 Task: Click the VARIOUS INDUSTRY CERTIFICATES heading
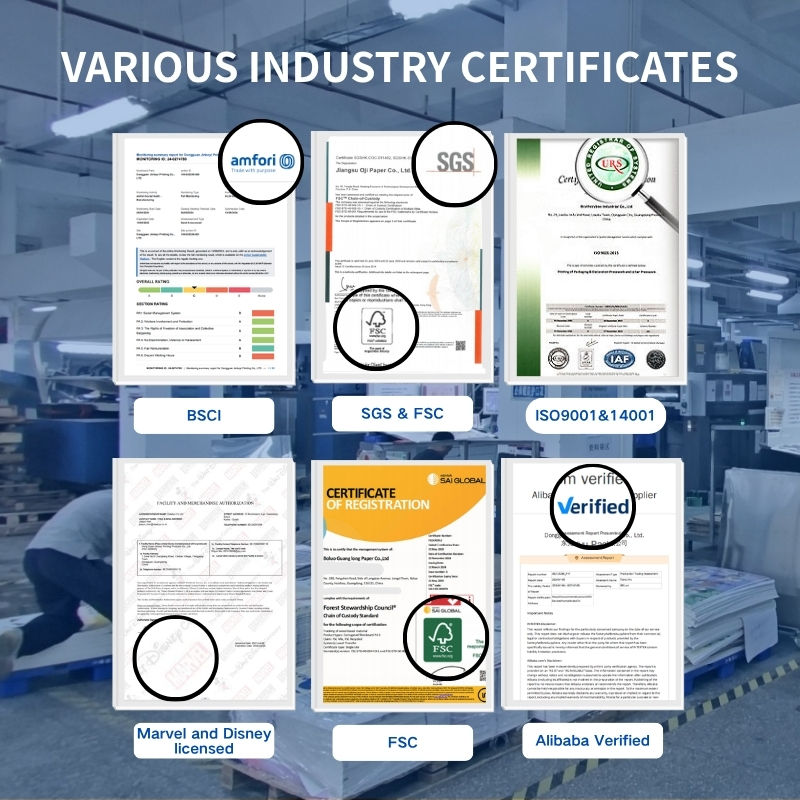click(399, 66)
